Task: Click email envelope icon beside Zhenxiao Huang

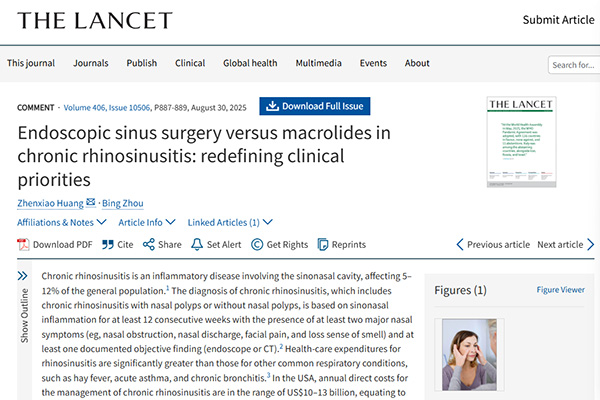Action: pyautogui.click(x=91, y=201)
